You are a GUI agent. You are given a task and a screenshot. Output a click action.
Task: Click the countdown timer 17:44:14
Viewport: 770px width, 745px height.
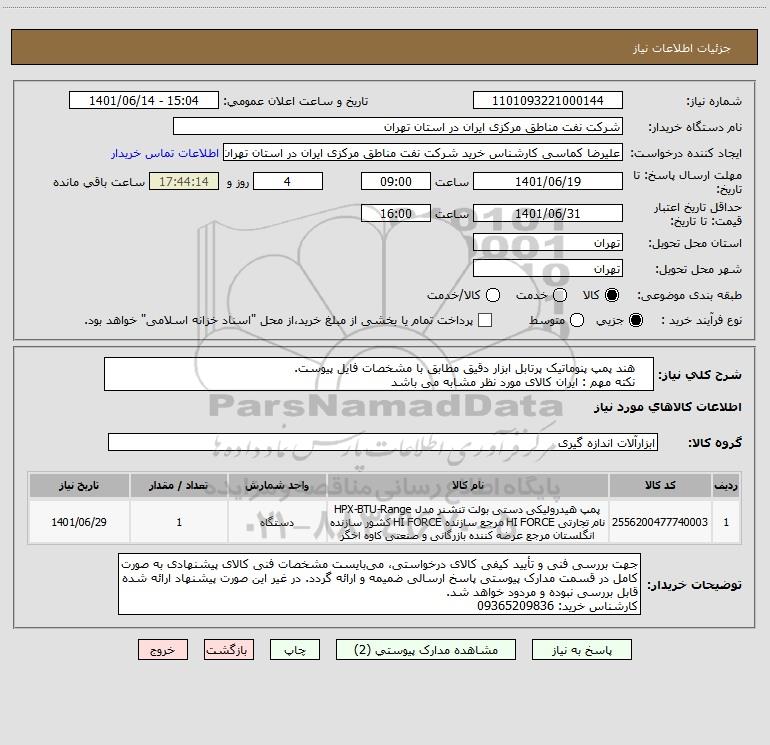[x=184, y=181]
